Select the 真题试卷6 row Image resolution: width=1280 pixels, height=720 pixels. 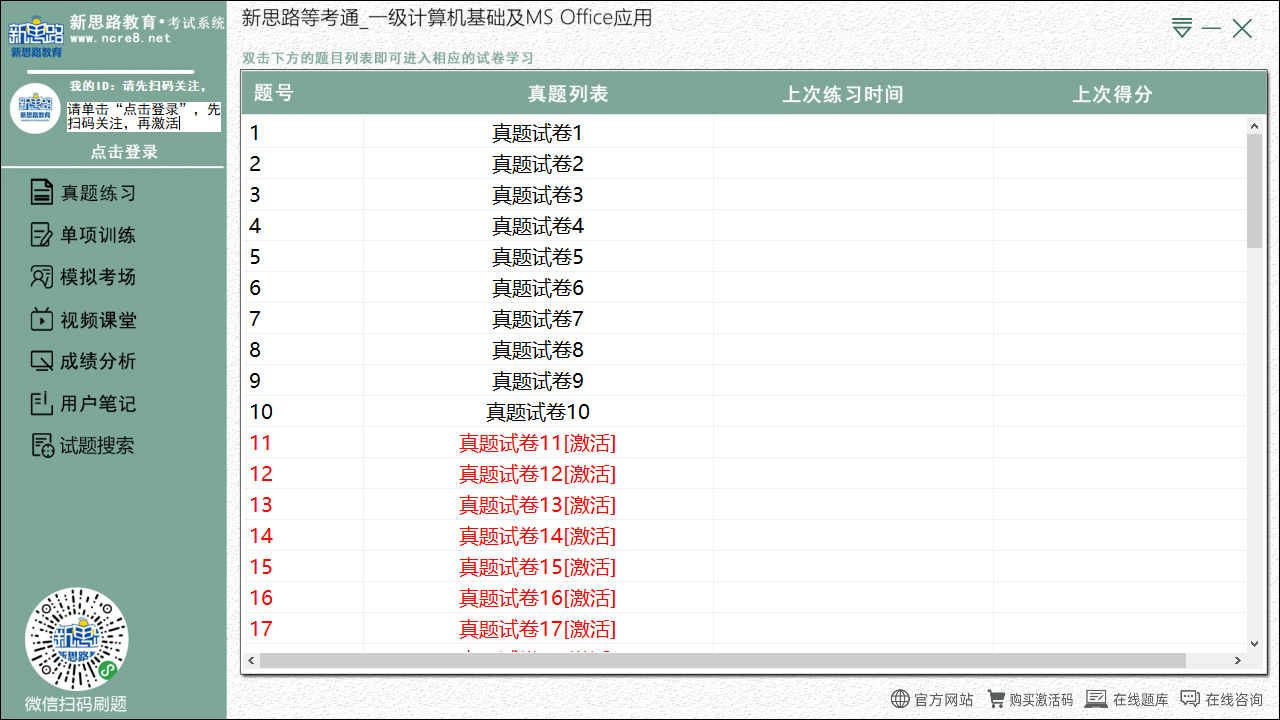pos(745,288)
